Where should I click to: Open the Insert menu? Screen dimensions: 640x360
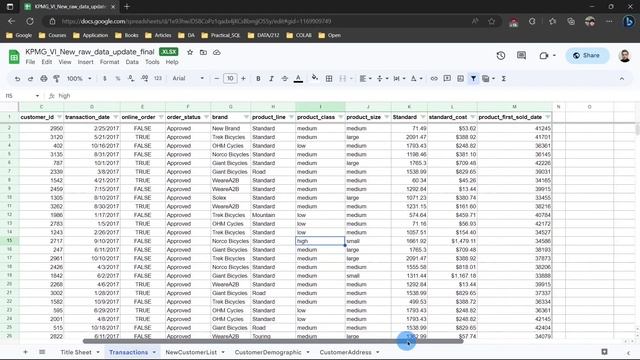coord(85,62)
